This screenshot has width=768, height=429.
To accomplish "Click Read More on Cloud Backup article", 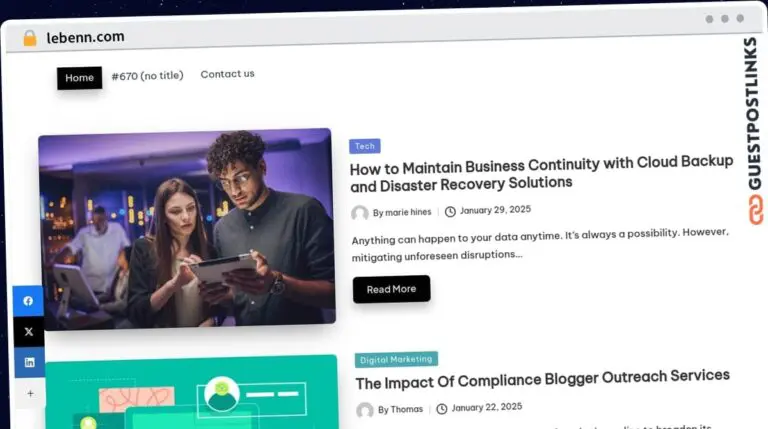I will 391,289.
